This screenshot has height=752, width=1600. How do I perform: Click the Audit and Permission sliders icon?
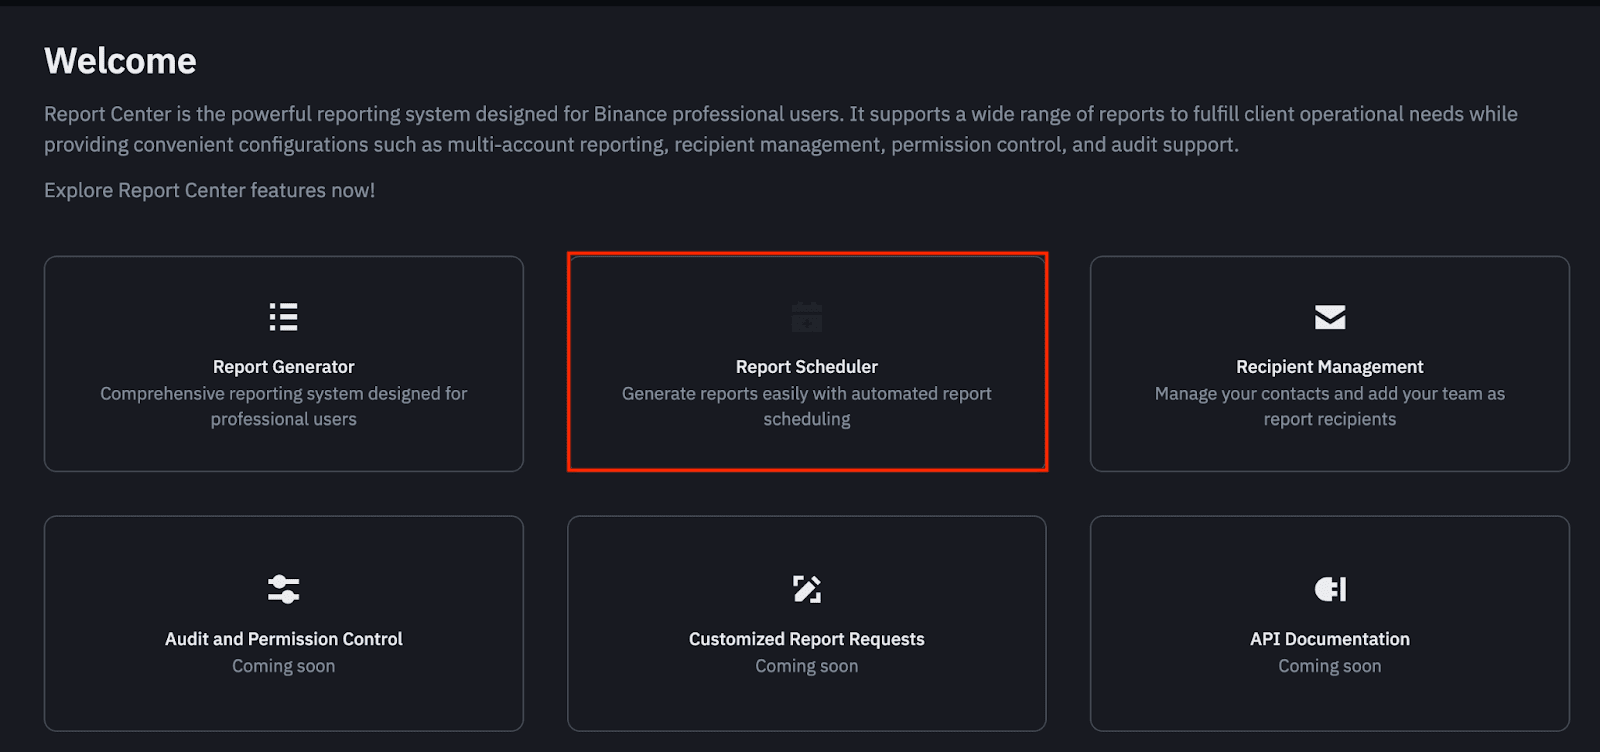(x=283, y=589)
